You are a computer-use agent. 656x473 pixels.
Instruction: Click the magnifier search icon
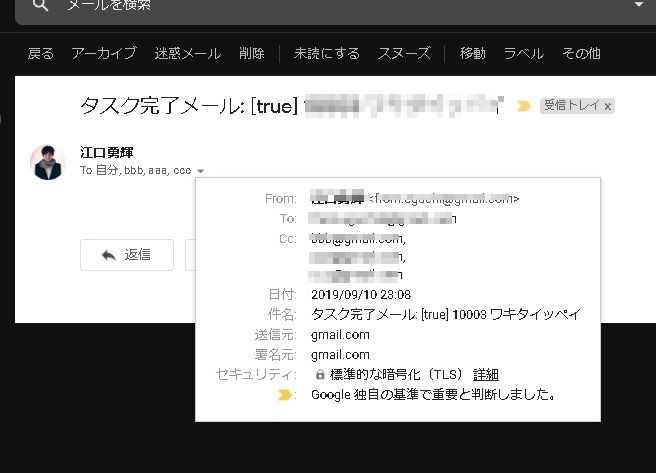tap(39, 6)
